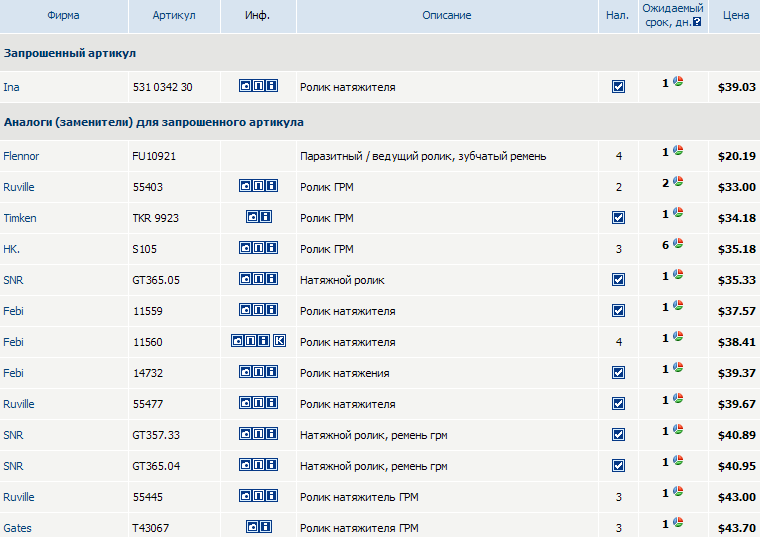This screenshot has width=760, height=537.
Task: Open photo camera icon for Ina 531 0342 30
Action: coord(246,86)
